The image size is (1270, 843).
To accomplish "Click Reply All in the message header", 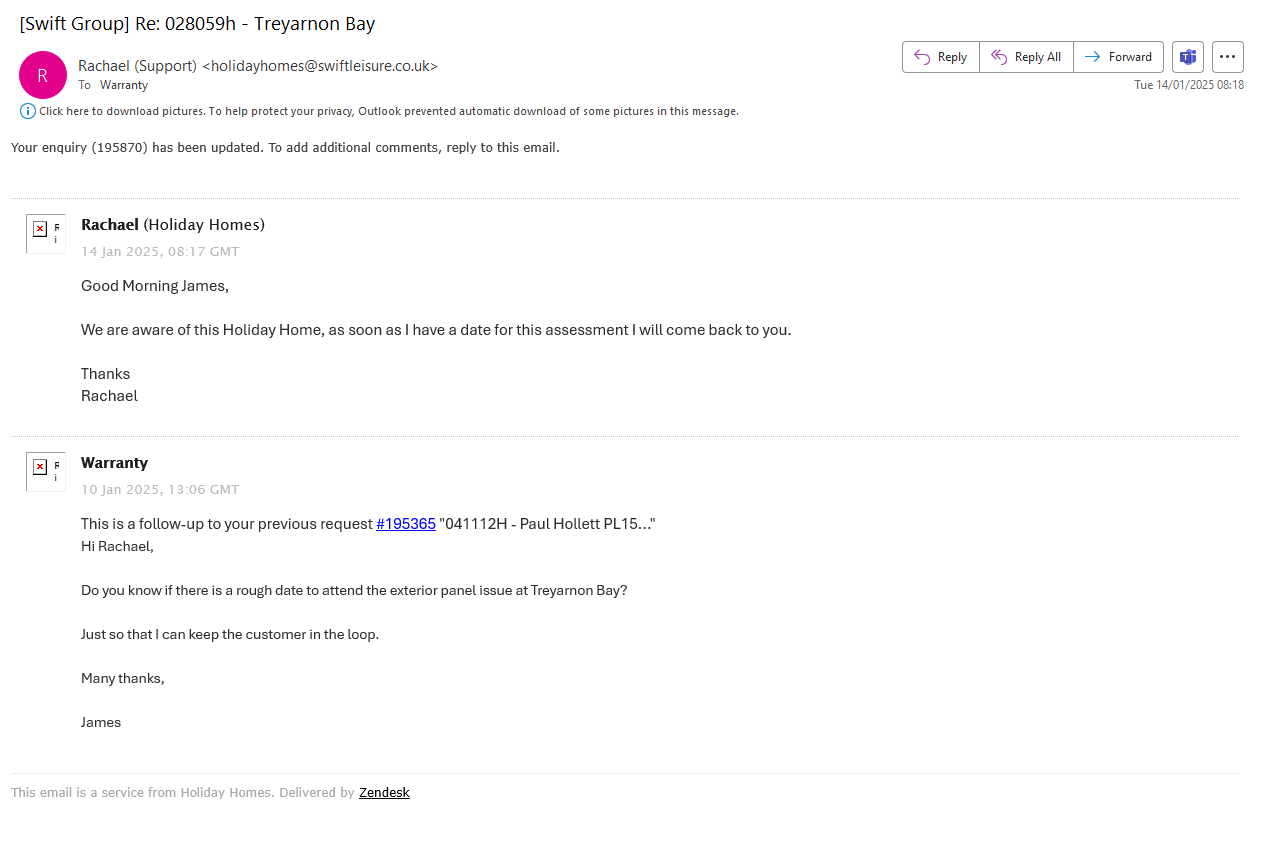I will click(1026, 57).
